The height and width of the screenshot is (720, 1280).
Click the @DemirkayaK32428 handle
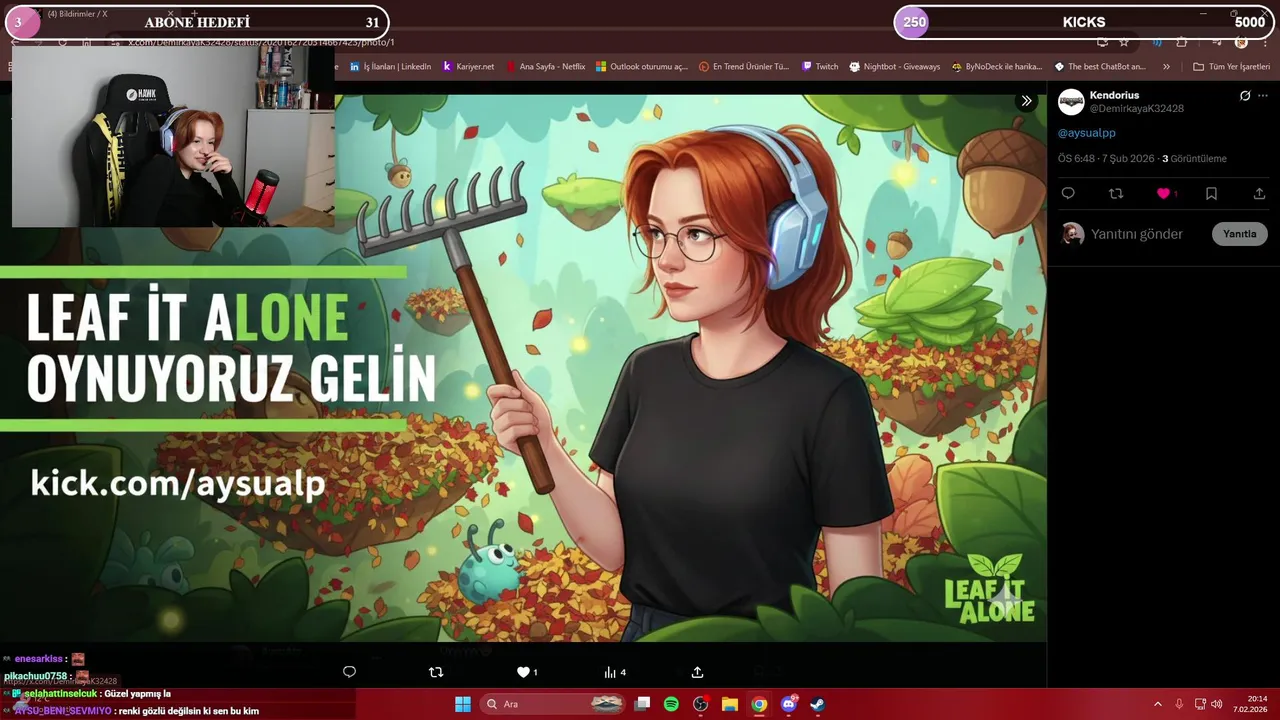1136,108
